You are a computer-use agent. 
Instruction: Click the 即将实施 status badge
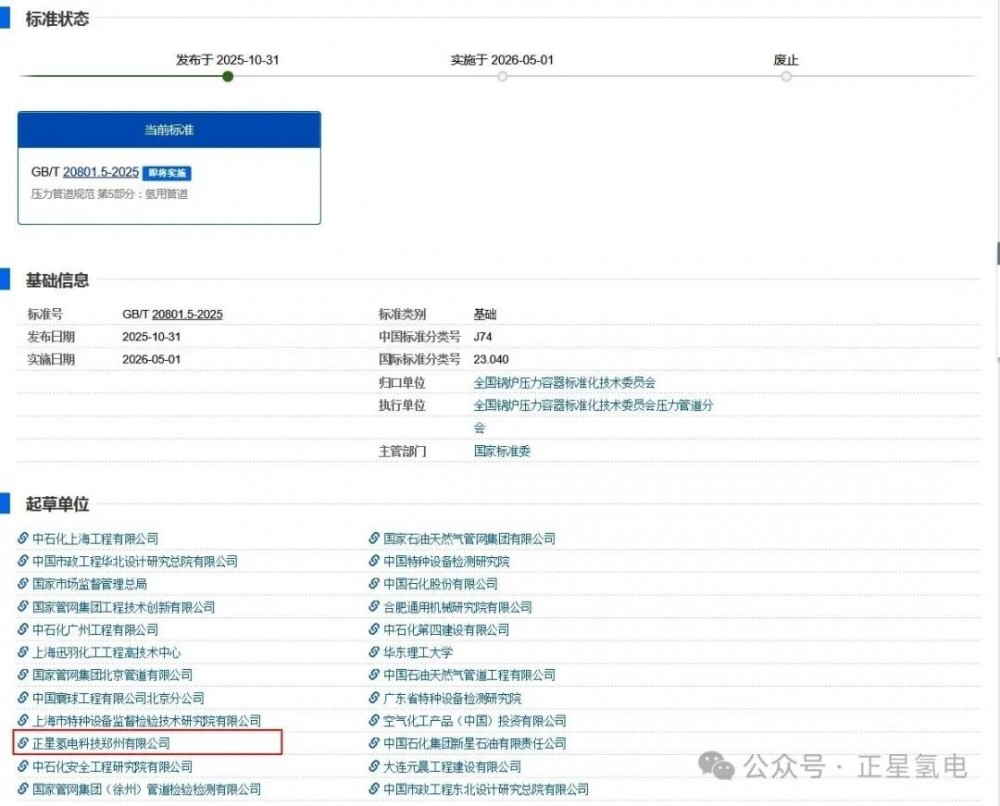pos(167,173)
